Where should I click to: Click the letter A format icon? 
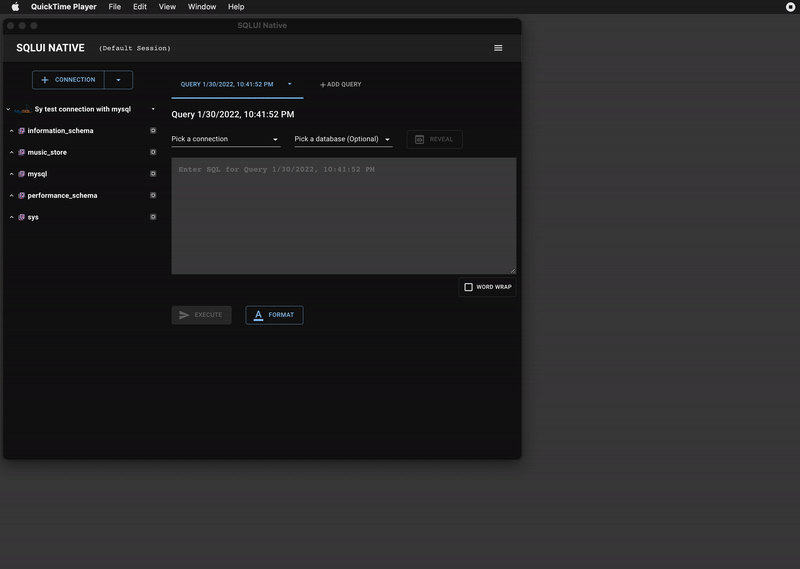tap(258, 315)
